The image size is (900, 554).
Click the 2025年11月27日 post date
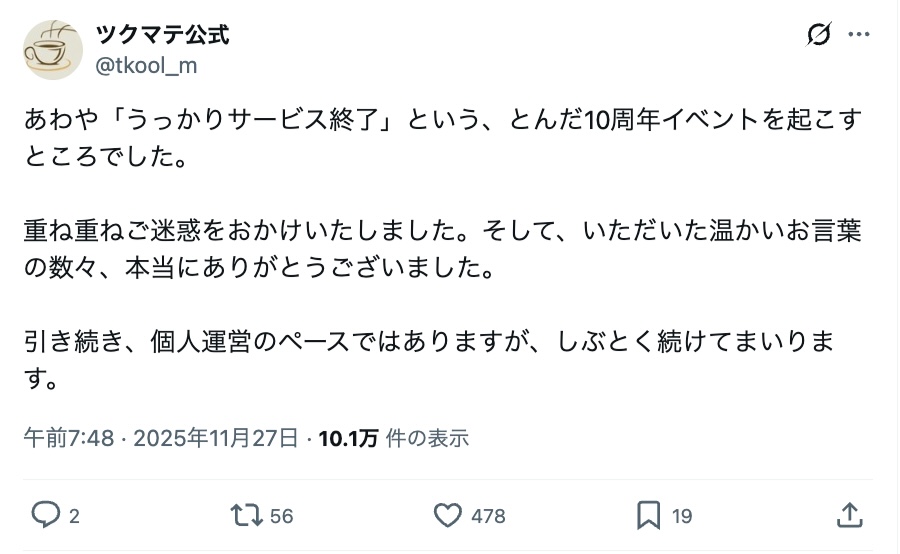(x=216, y=438)
